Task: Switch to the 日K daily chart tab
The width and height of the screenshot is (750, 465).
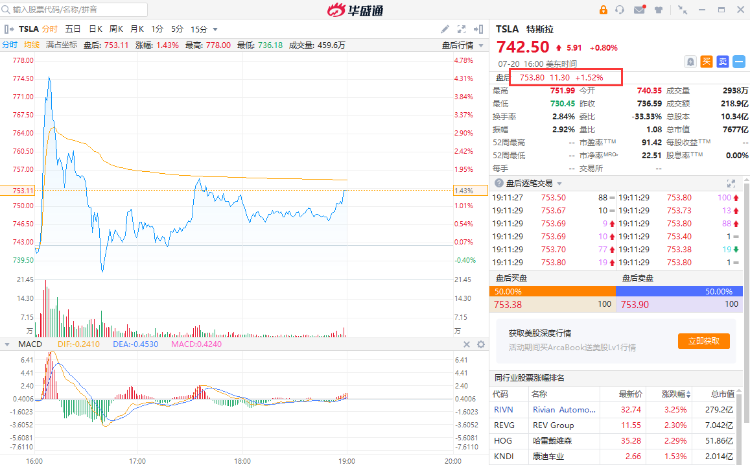Action: [96, 29]
